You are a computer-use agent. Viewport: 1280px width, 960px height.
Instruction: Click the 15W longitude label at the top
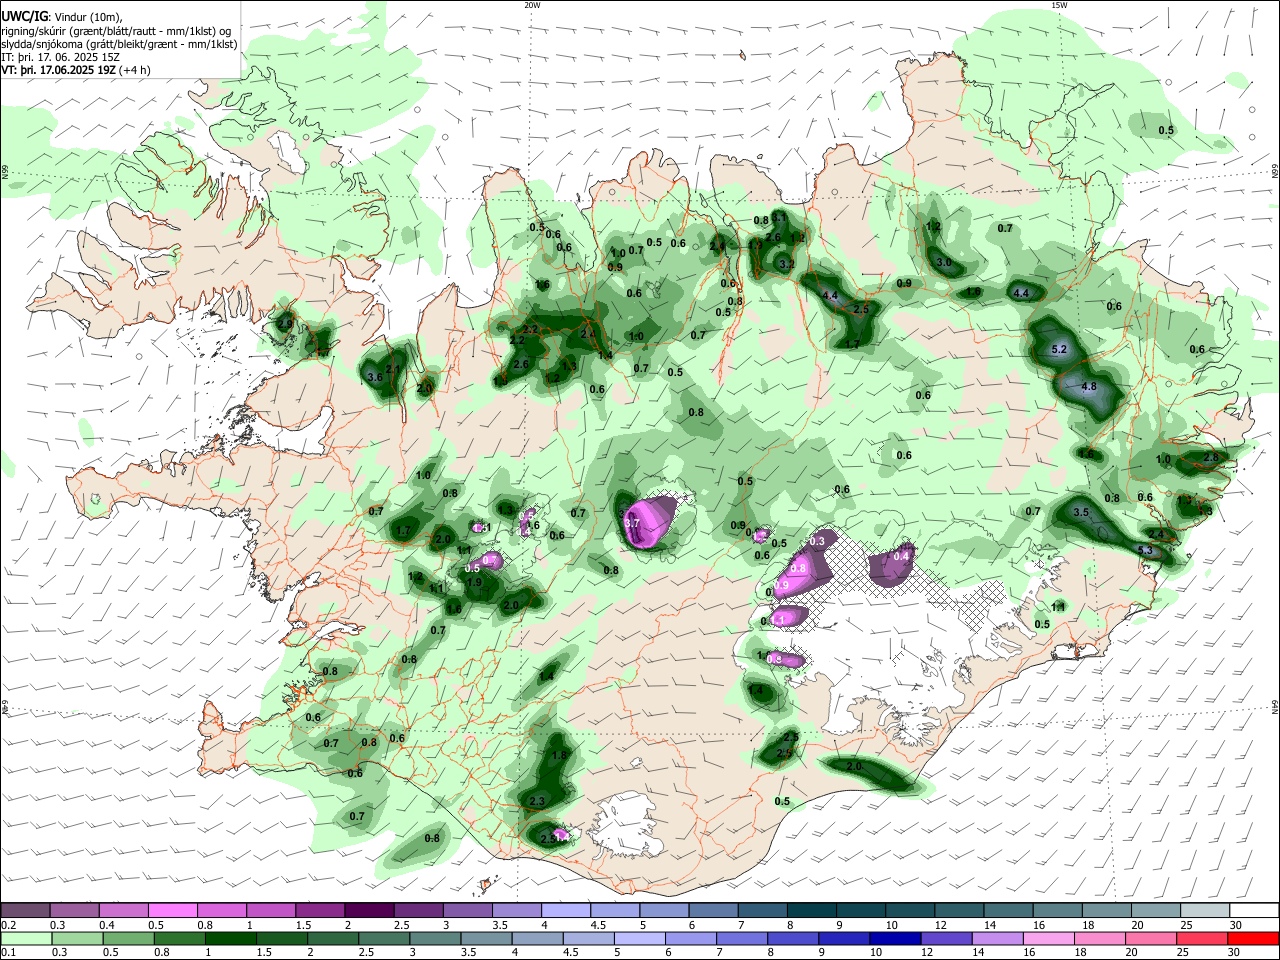1059,5
